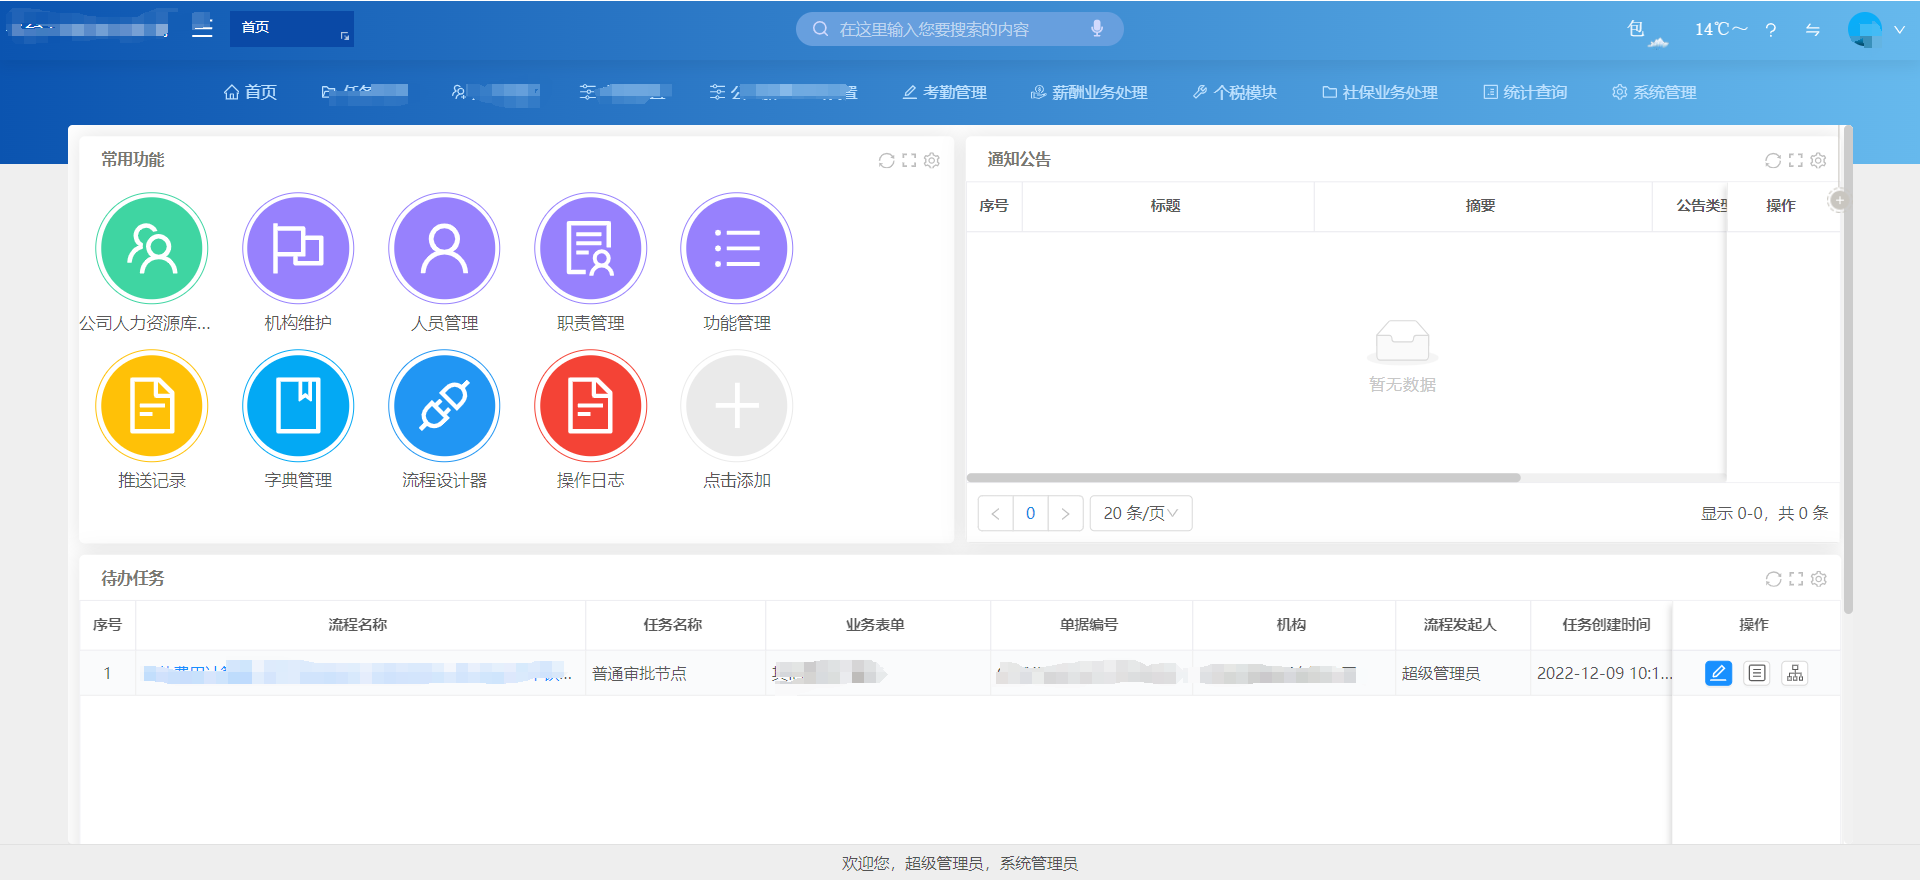
Task: Go to previous page in 通知公告 pagination
Action: (x=995, y=513)
